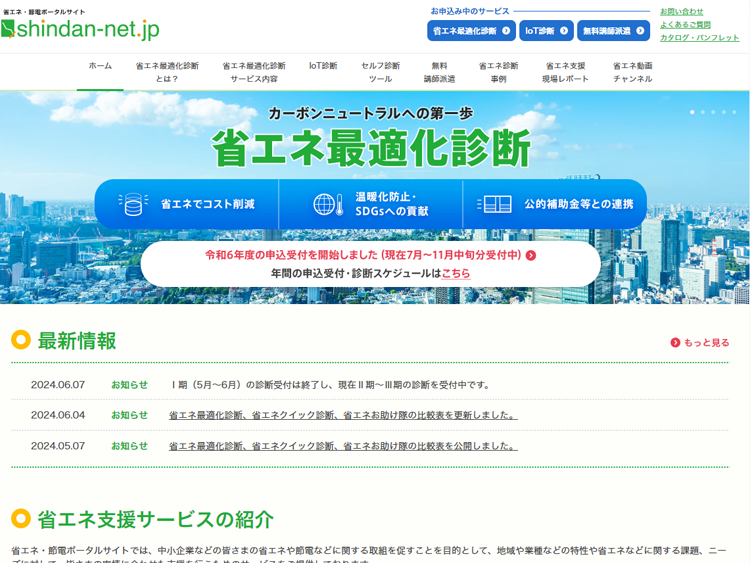Open the お問い合わせ link
Screen dimensions: 750x563
[x=682, y=11]
